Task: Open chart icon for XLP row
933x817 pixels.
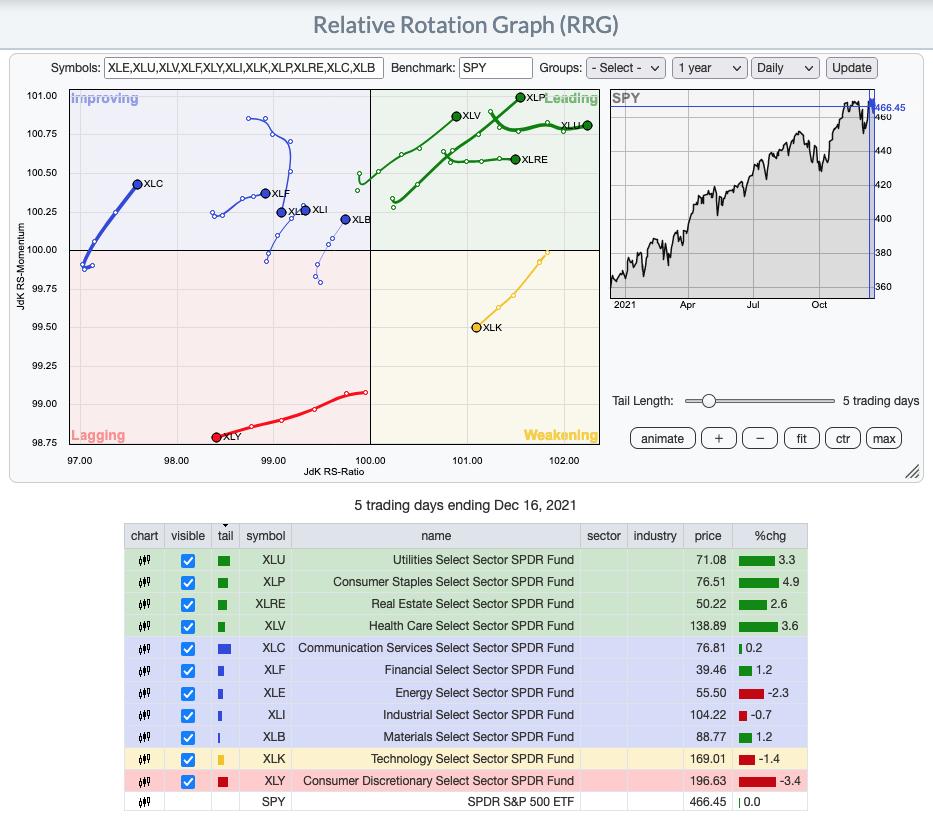Action: pyautogui.click(x=144, y=582)
